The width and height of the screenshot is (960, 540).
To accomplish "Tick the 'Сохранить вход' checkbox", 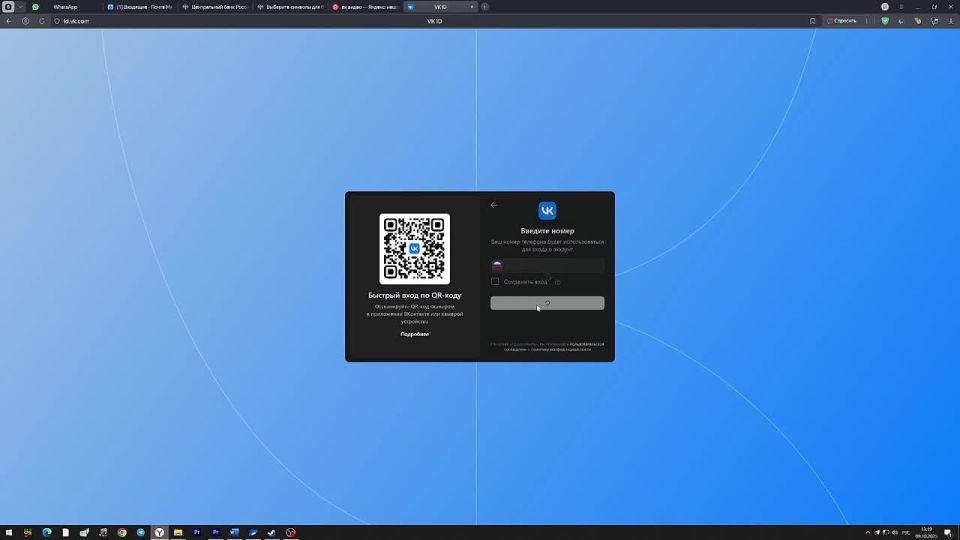I will 495,282.
